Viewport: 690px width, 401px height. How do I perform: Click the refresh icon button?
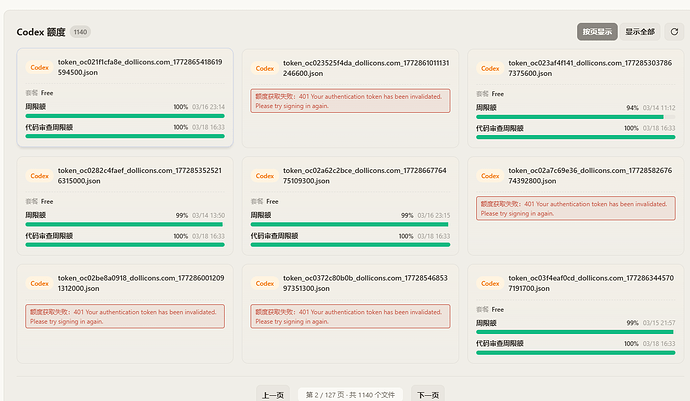(674, 32)
